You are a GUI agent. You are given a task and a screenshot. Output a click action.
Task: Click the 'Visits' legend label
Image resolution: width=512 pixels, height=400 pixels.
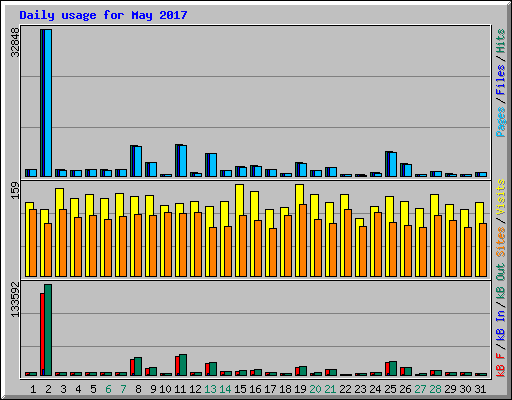[x=500, y=197]
